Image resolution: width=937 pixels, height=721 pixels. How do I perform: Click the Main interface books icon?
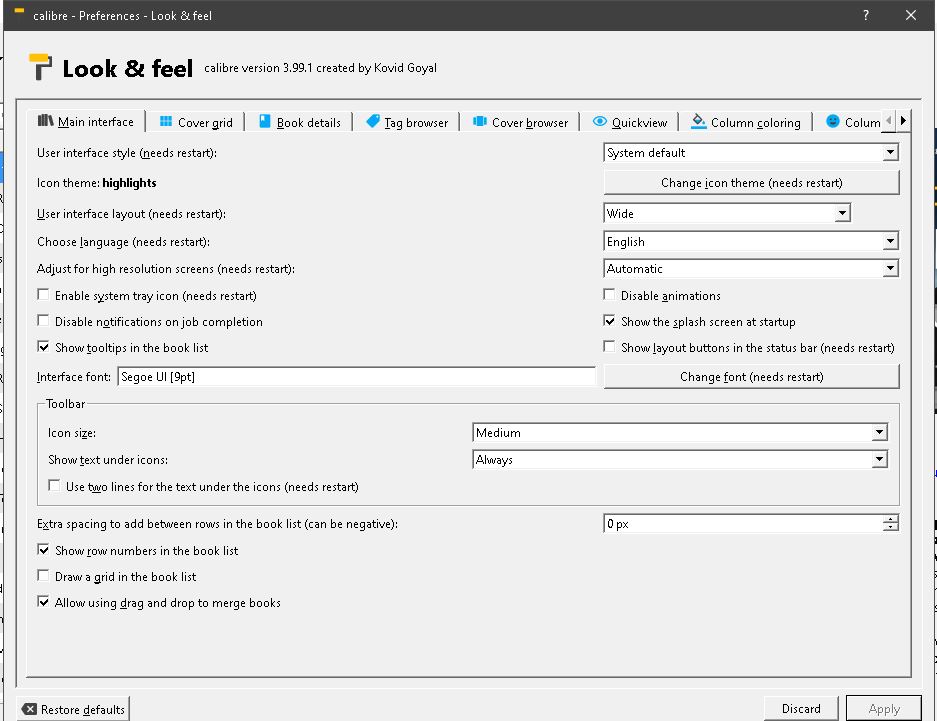click(x=45, y=121)
